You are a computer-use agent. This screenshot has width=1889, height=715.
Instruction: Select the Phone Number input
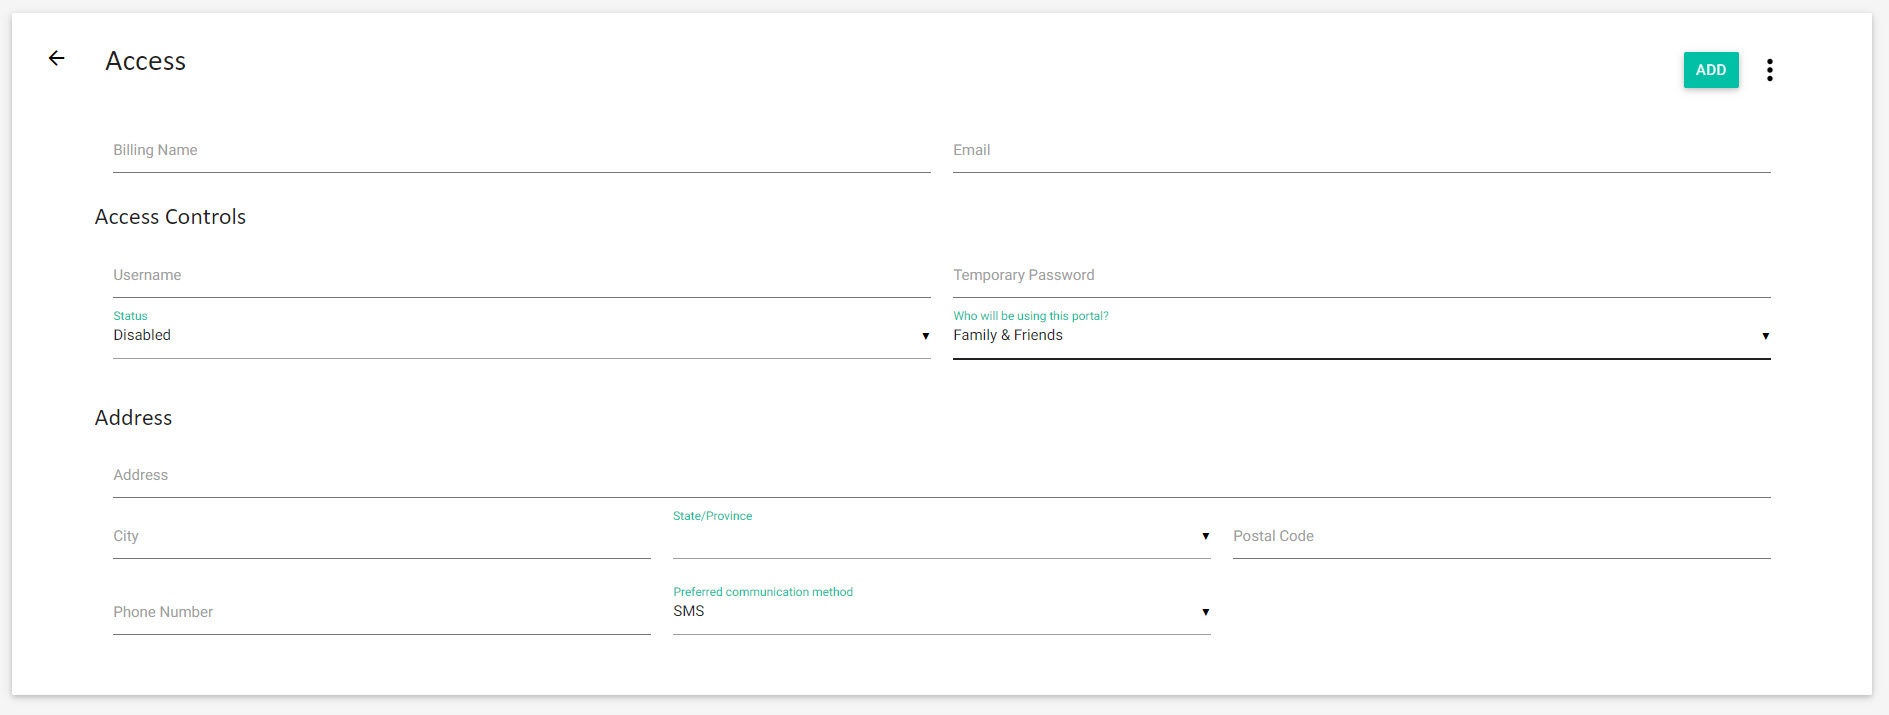(x=380, y=612)
